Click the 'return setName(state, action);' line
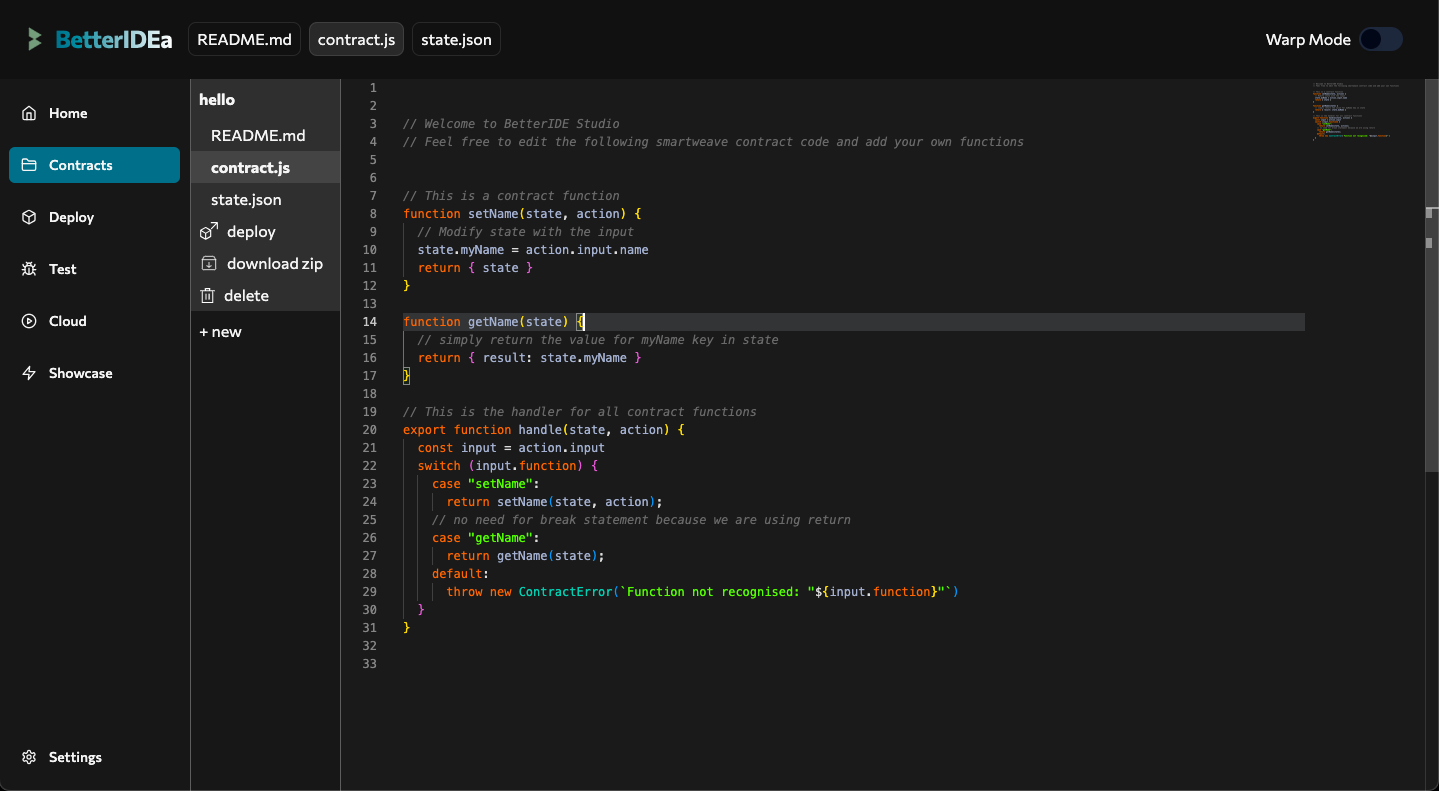 (554, 502)
